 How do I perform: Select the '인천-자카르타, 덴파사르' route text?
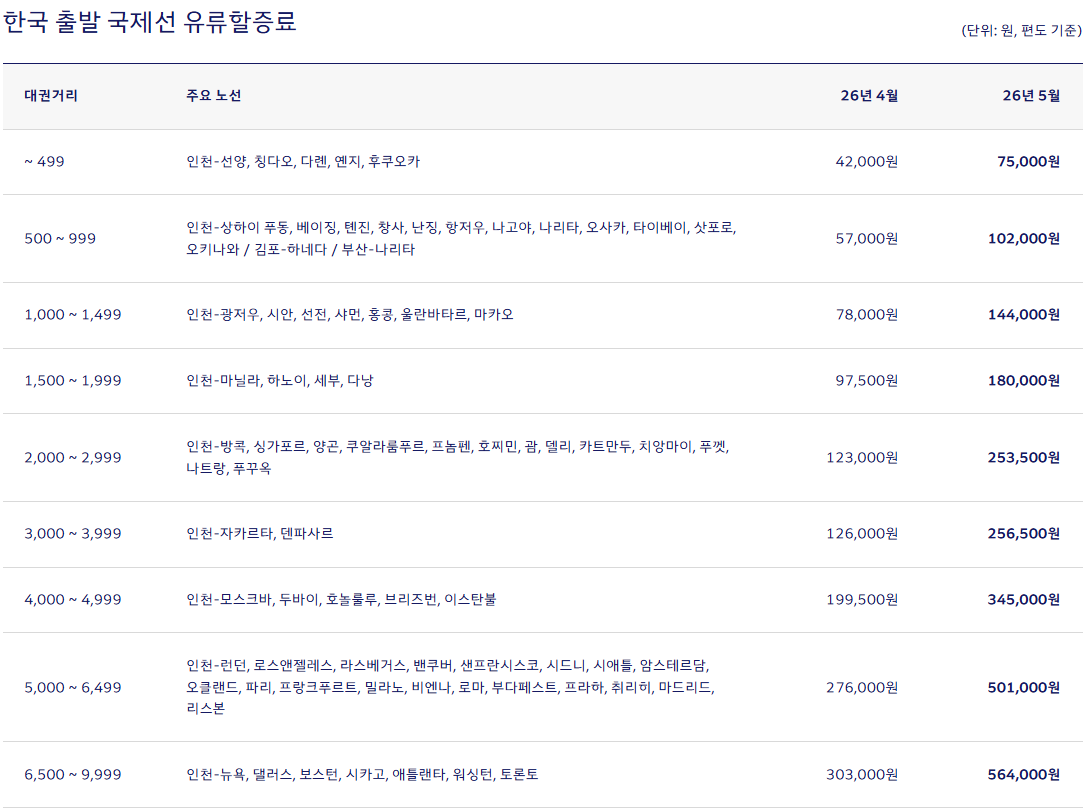click(260, 534)
